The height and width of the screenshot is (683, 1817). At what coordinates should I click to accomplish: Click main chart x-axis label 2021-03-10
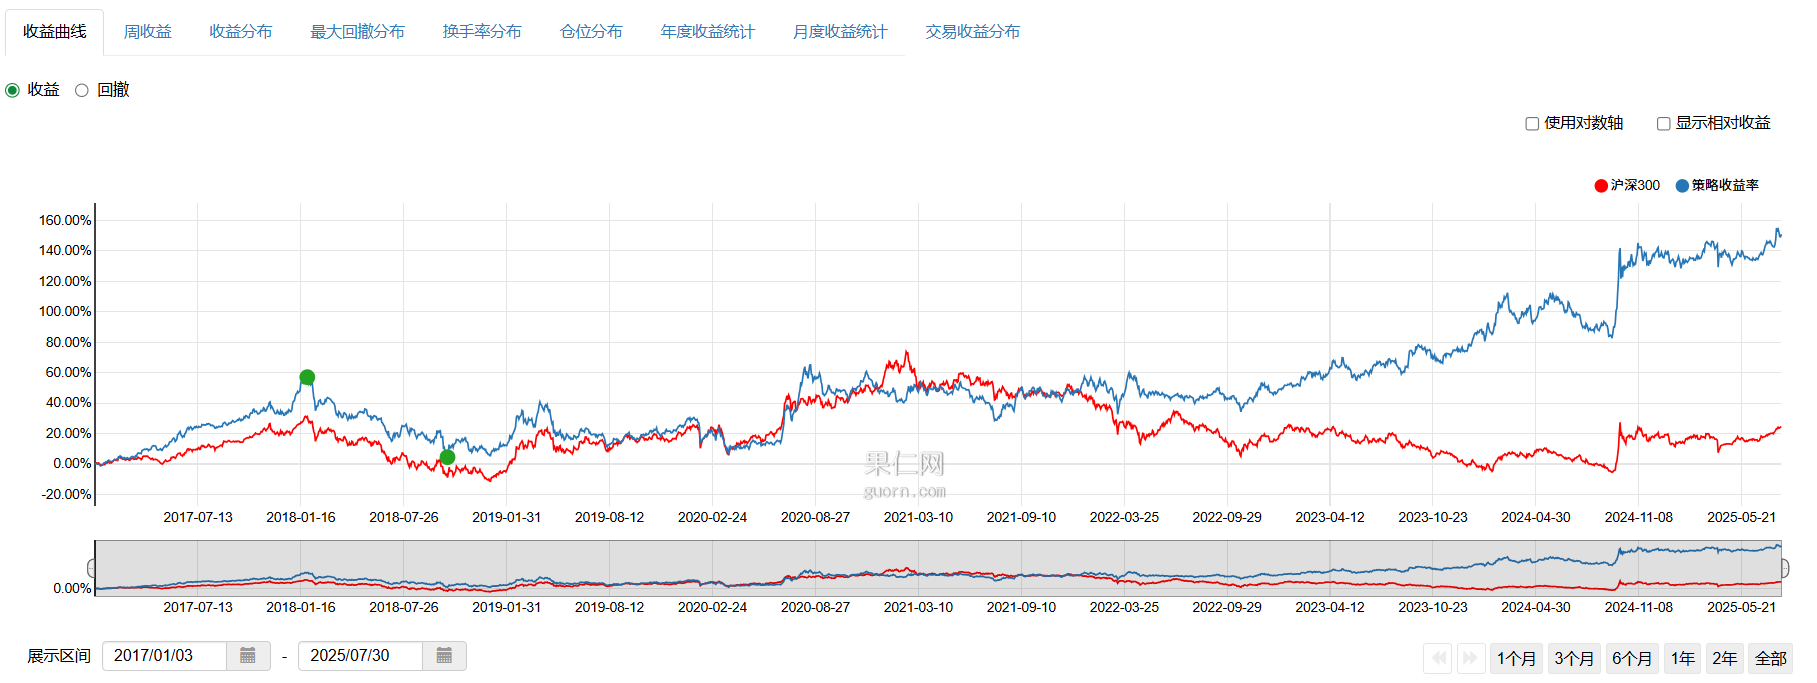click(x=918, y=517)
